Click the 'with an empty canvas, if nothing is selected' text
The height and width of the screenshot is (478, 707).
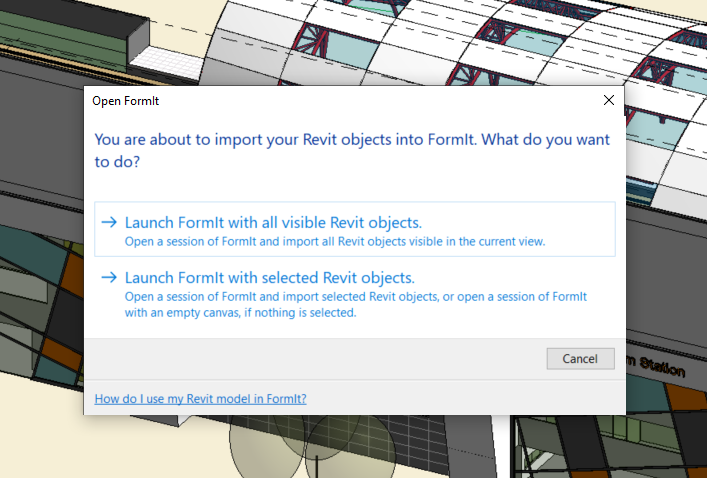(x=240, y=312)
